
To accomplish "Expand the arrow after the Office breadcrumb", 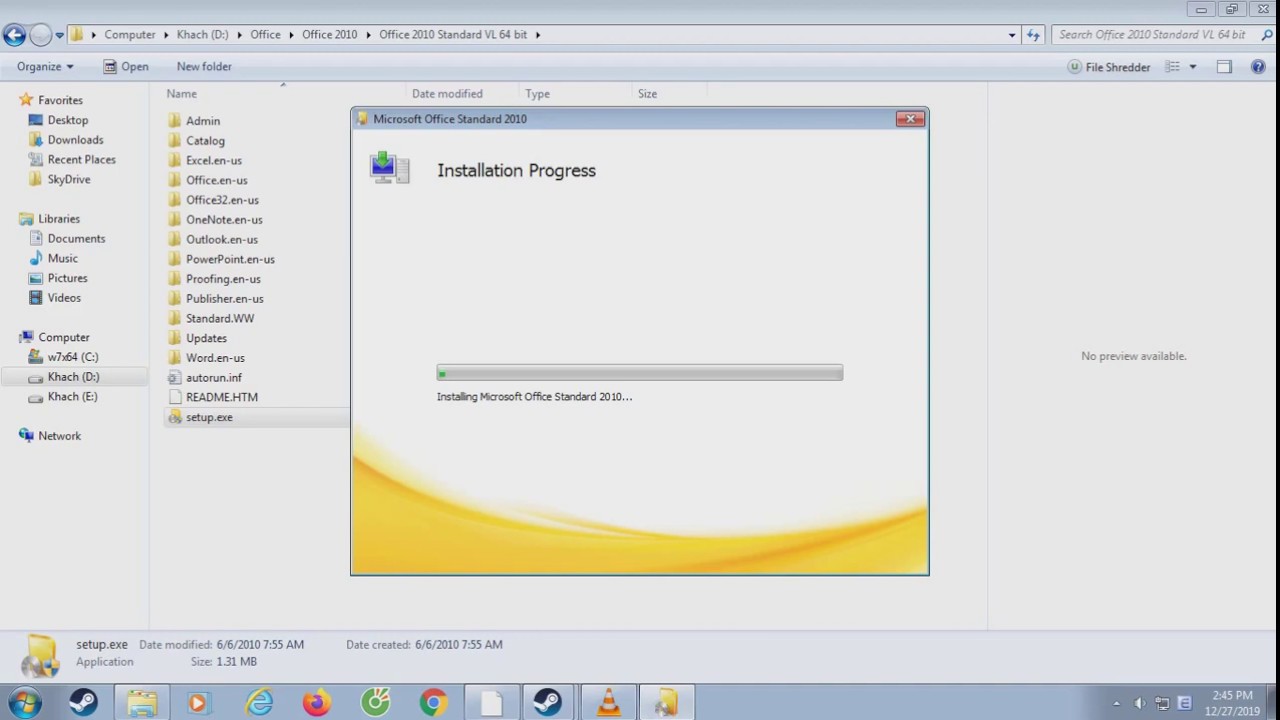I will pos(291,35).
